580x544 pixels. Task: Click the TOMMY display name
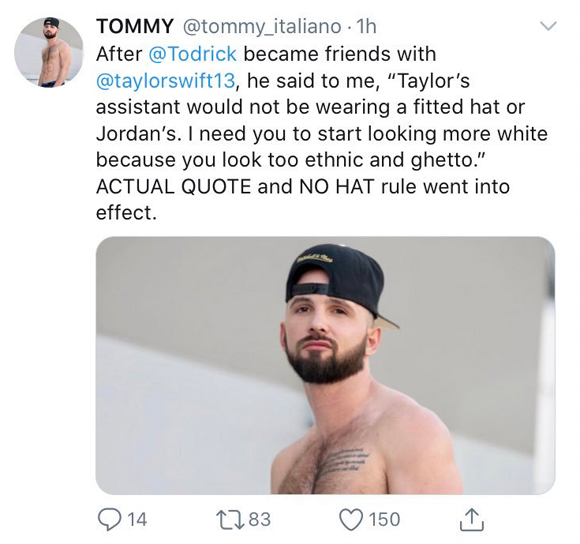[x=135, y=27]
